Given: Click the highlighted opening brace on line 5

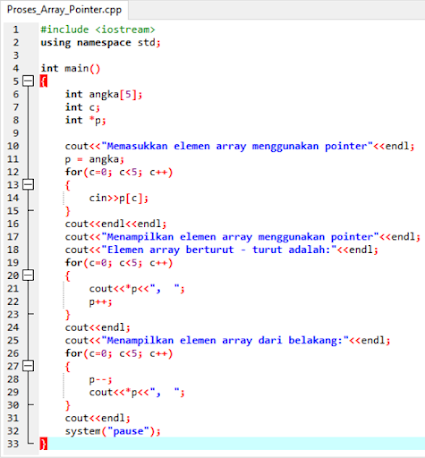Looking at the screenshot, I should pos(43,81).
